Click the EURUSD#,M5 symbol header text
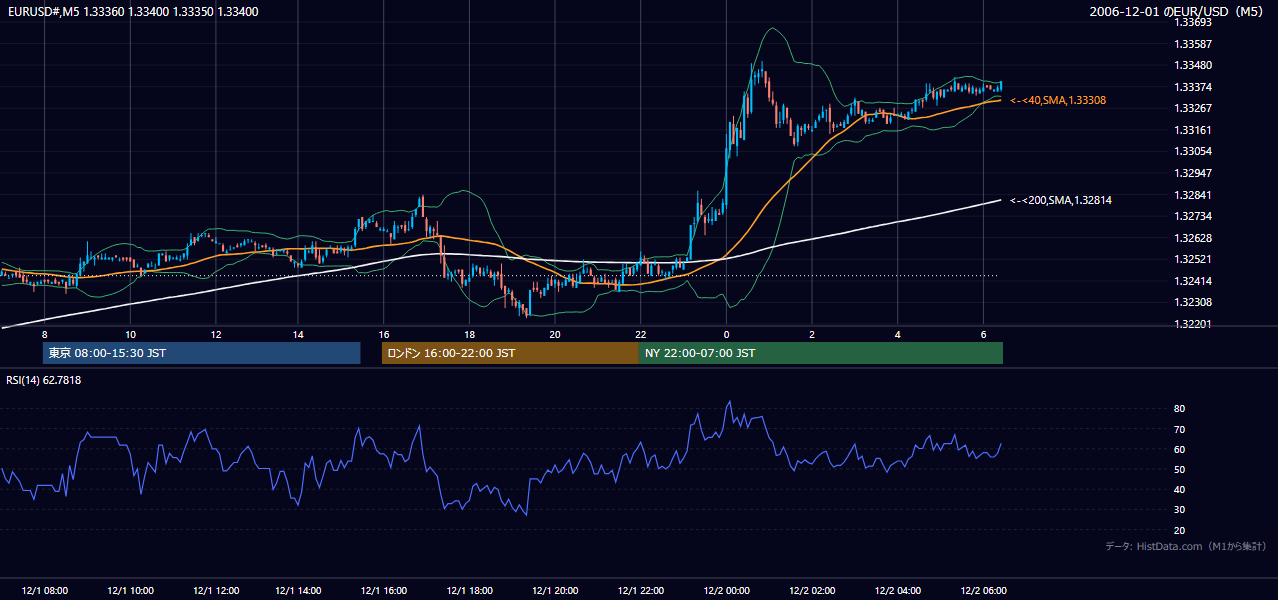This screenshot has width=1278, height=600. (x=131, y=12)
